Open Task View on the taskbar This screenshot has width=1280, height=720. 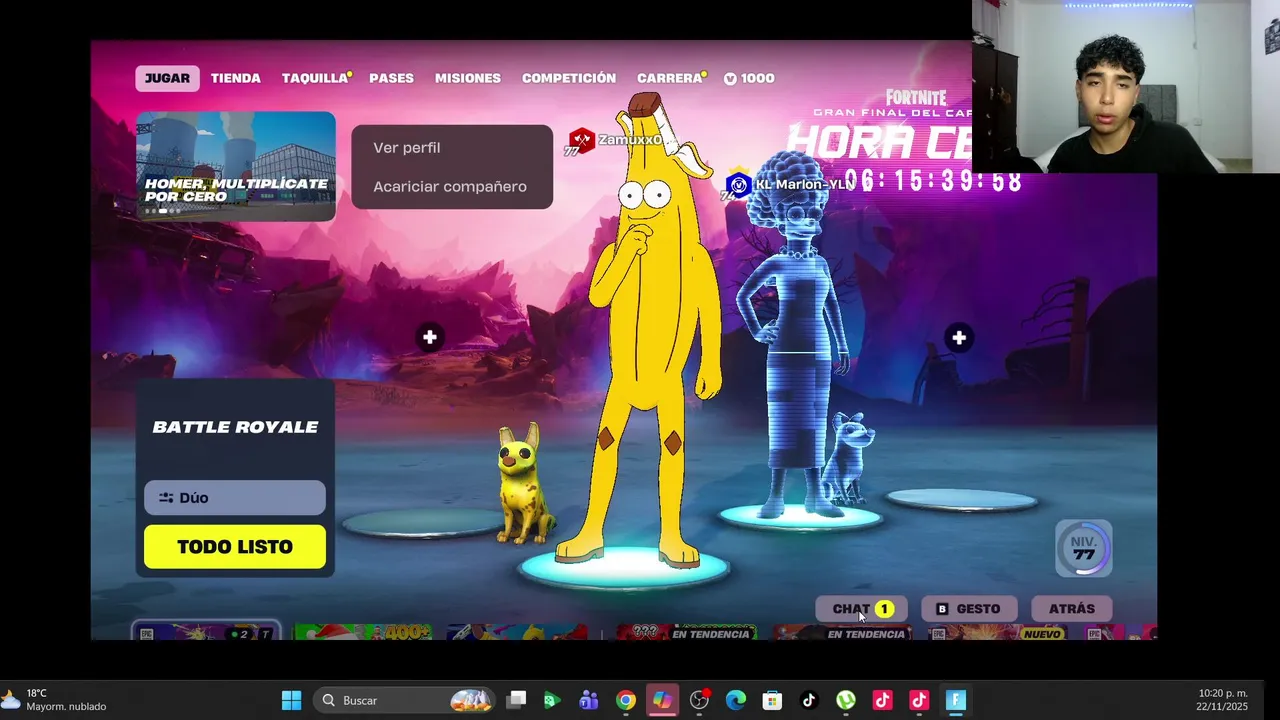pyautogui.click(x=516, y=700)
